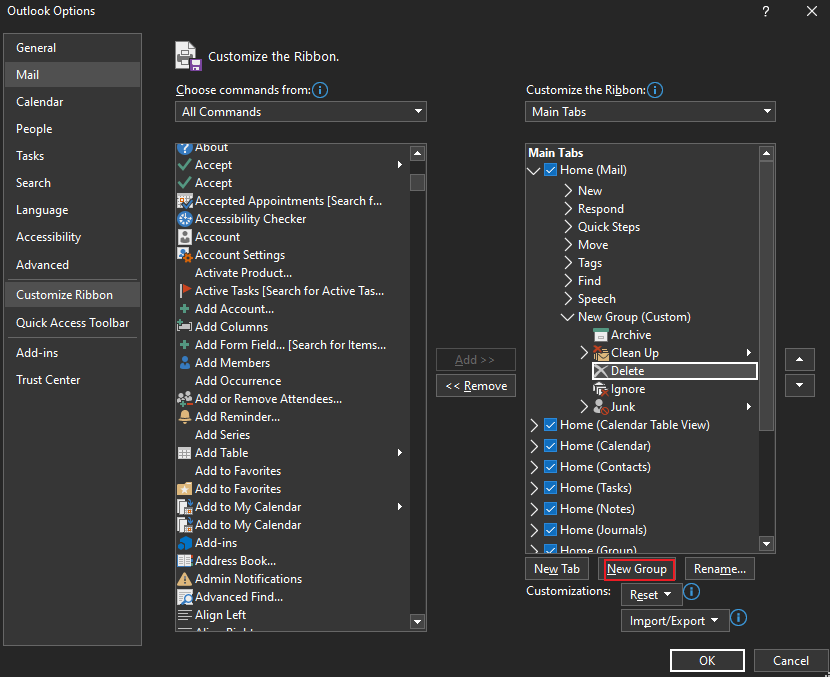The image size is (830, 677).
Task: Uncheck the Home (Mail) checkbox
Action: pos(550,169)
